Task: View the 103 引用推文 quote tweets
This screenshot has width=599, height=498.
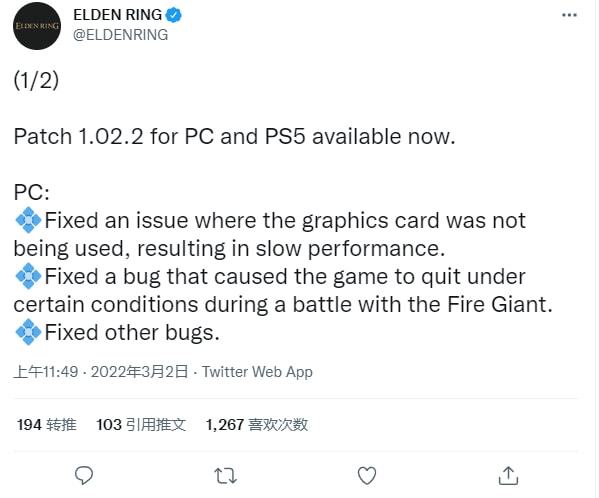Action: (141, 425)
